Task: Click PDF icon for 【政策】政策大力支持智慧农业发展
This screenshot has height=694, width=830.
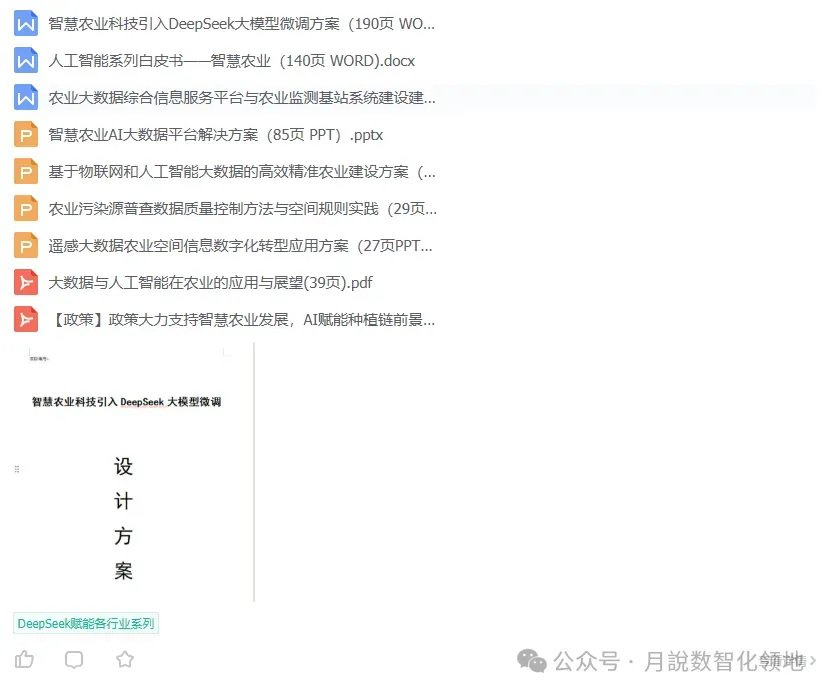Action: [x=25, y=319]
